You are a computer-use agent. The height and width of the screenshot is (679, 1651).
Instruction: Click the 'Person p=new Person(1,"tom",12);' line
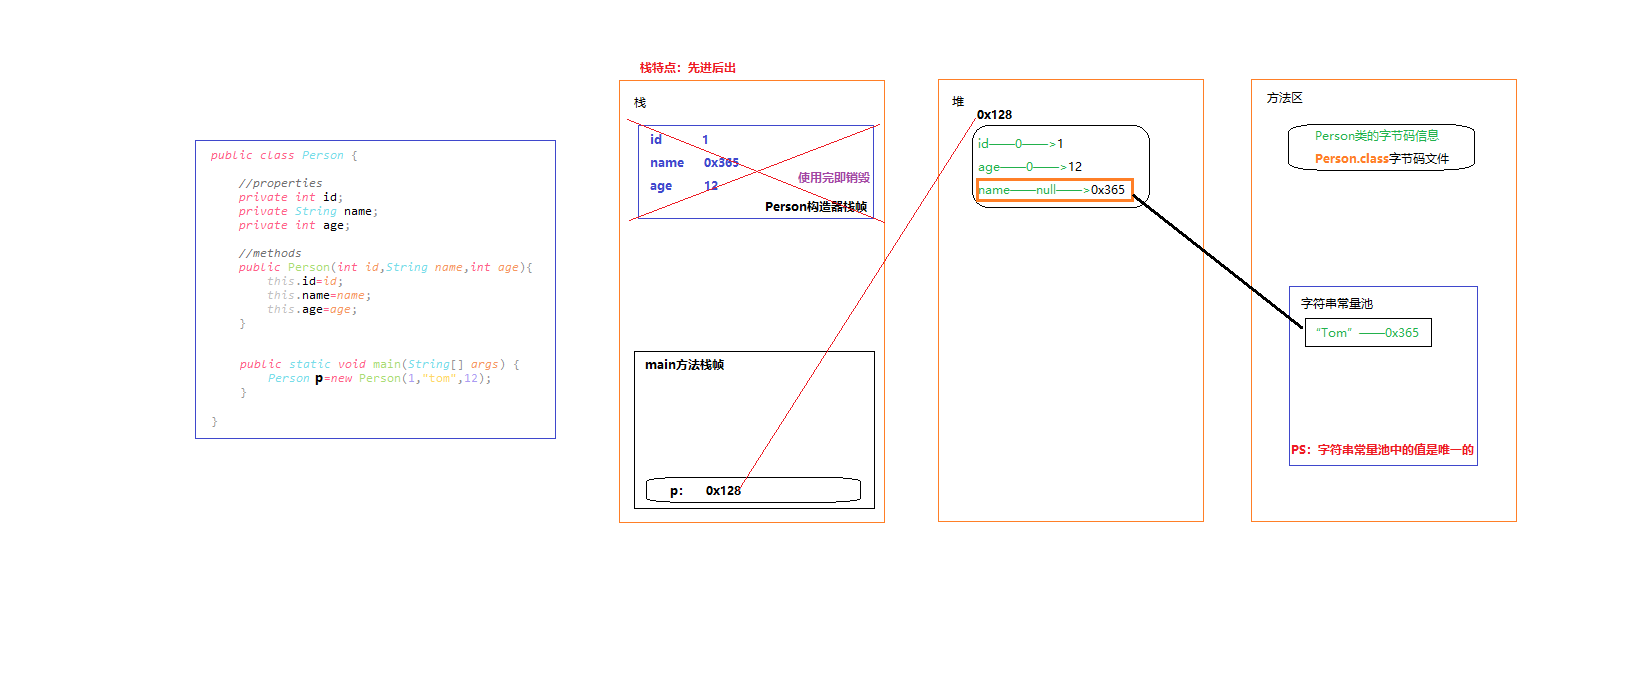tap(380, 379)
